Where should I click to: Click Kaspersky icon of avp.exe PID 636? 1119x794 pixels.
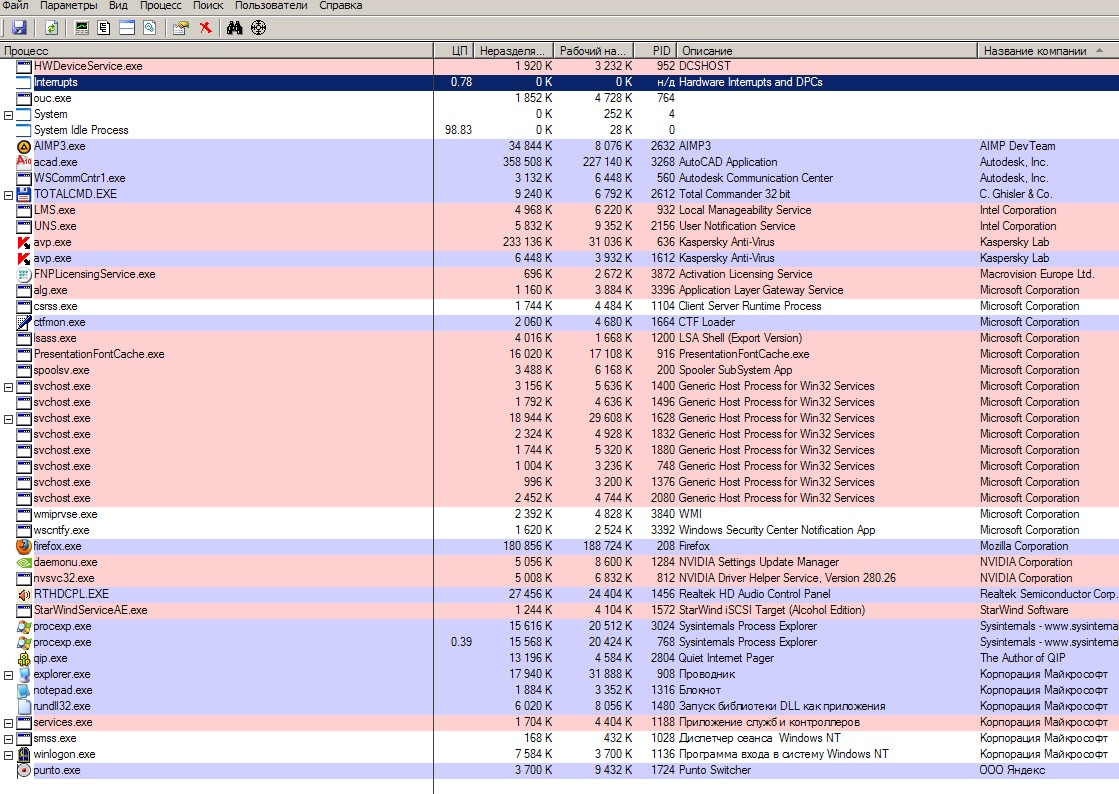(24, 243)
